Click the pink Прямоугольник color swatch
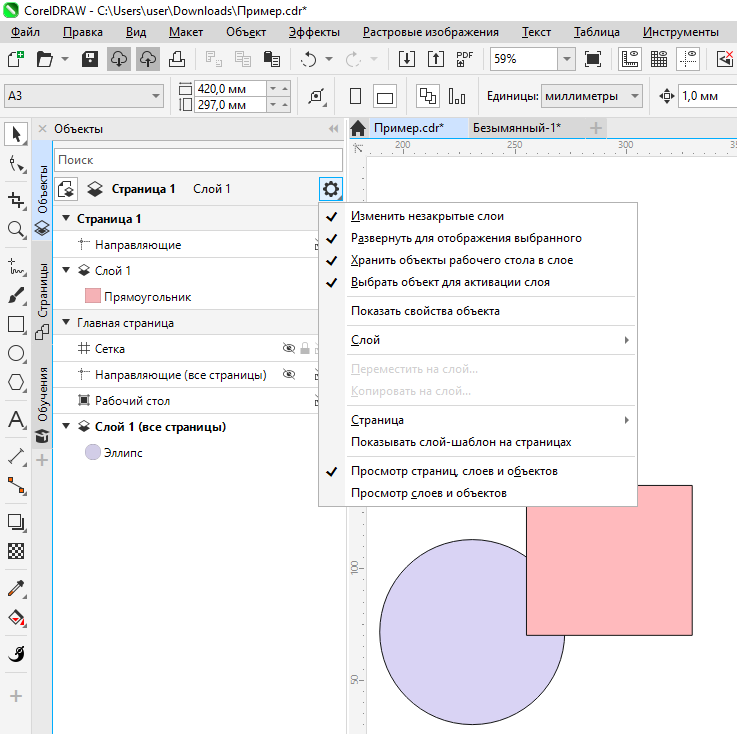Viewport: 737px width, 734px height. (x=92, y=297)
